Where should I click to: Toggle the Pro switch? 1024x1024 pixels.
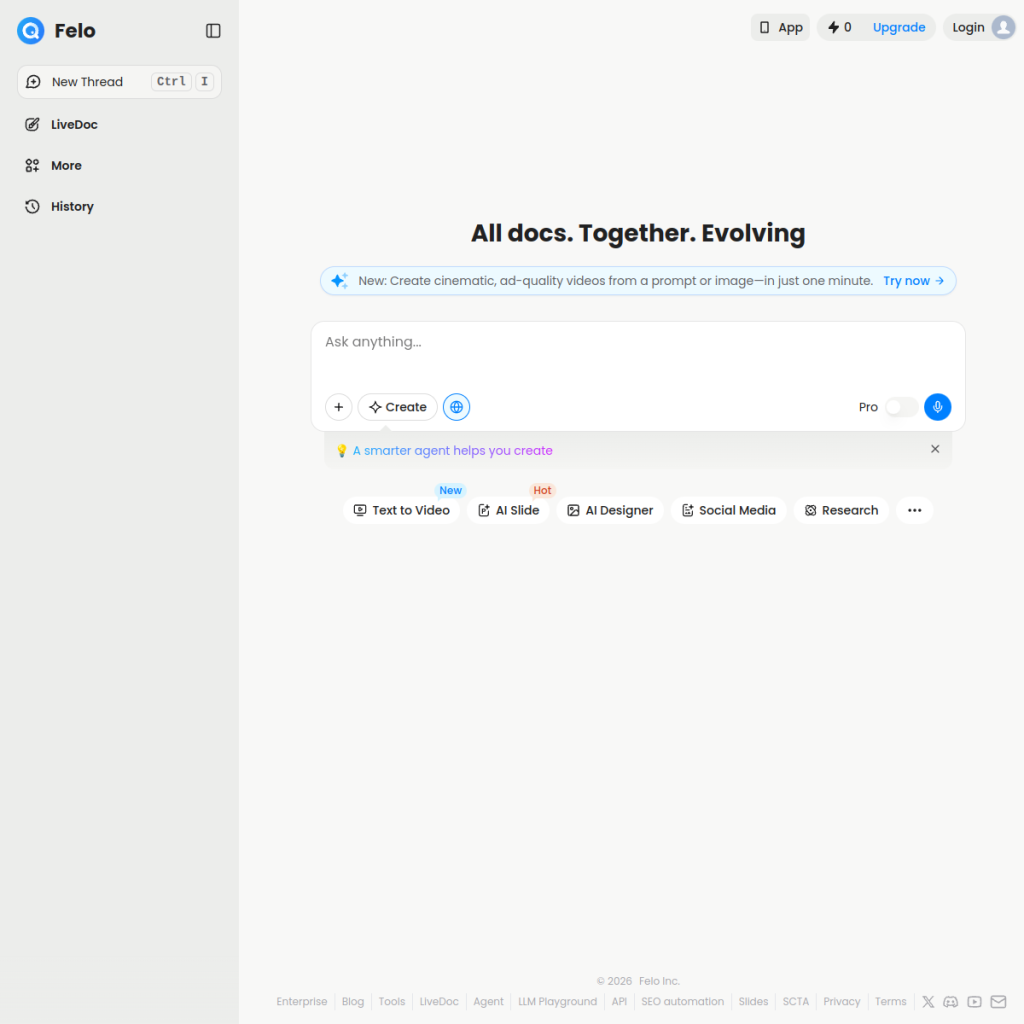pyautogui.click(x=901, y=407)
